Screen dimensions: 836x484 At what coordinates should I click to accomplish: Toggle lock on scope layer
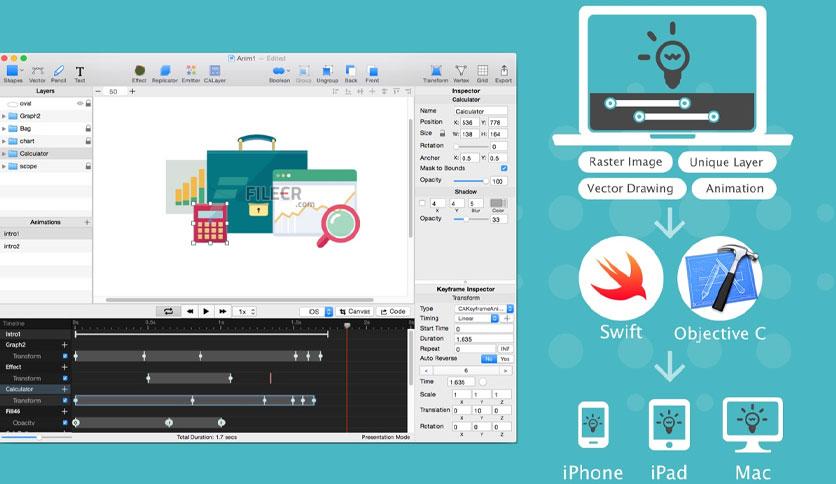tap(88, 166)
